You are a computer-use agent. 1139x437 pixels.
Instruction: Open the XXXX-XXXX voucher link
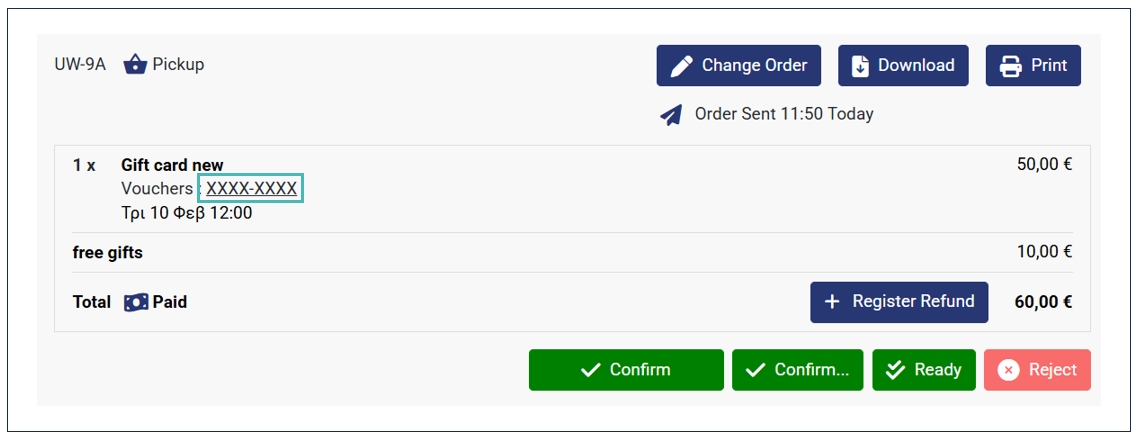coord(251,189)
